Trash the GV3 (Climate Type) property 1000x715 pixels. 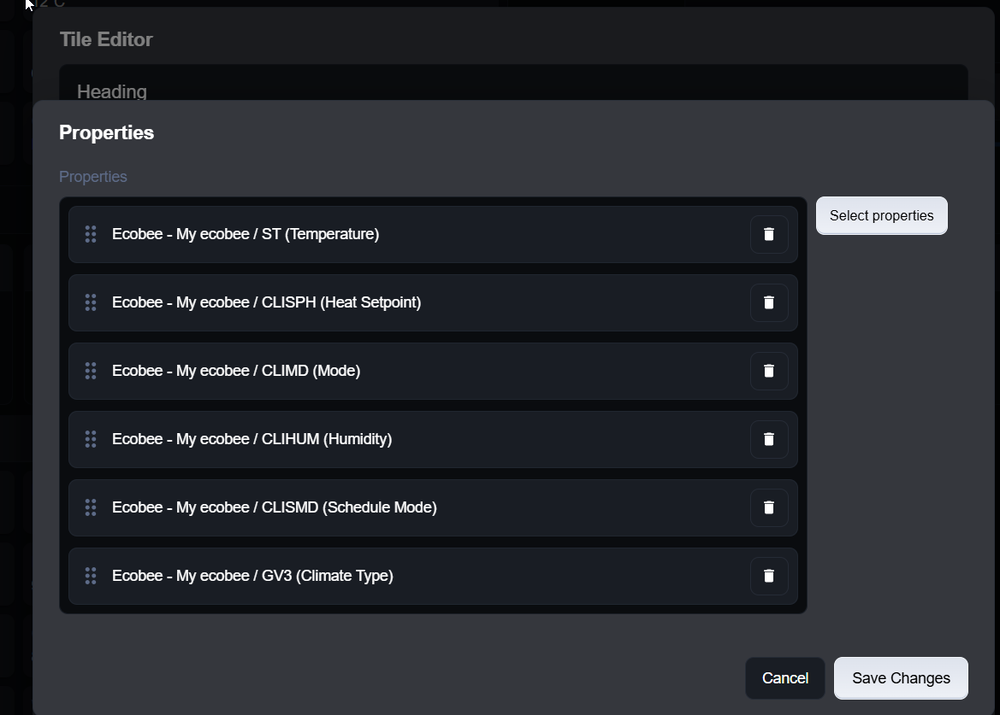pyautogui.click(x=768, y=575)
